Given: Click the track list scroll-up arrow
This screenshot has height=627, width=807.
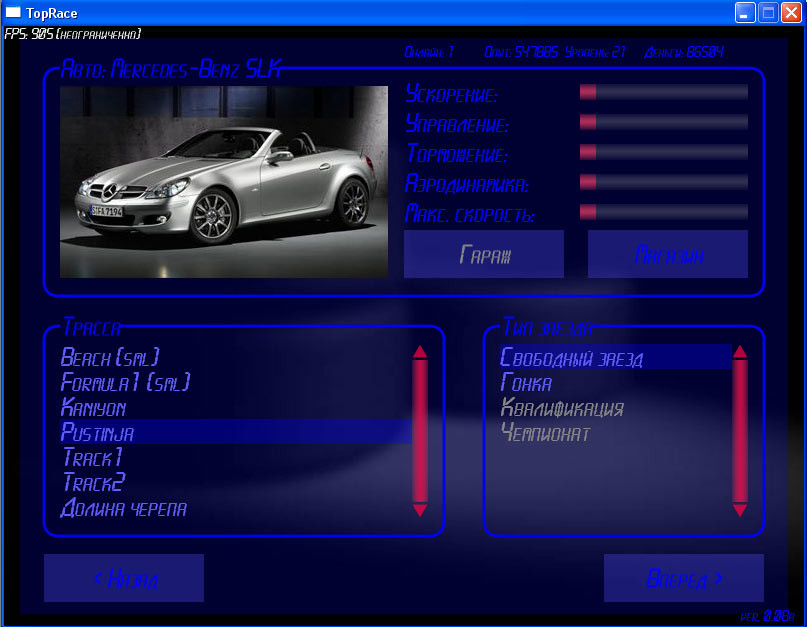Looking at the screenshot, I should point(420,352).
